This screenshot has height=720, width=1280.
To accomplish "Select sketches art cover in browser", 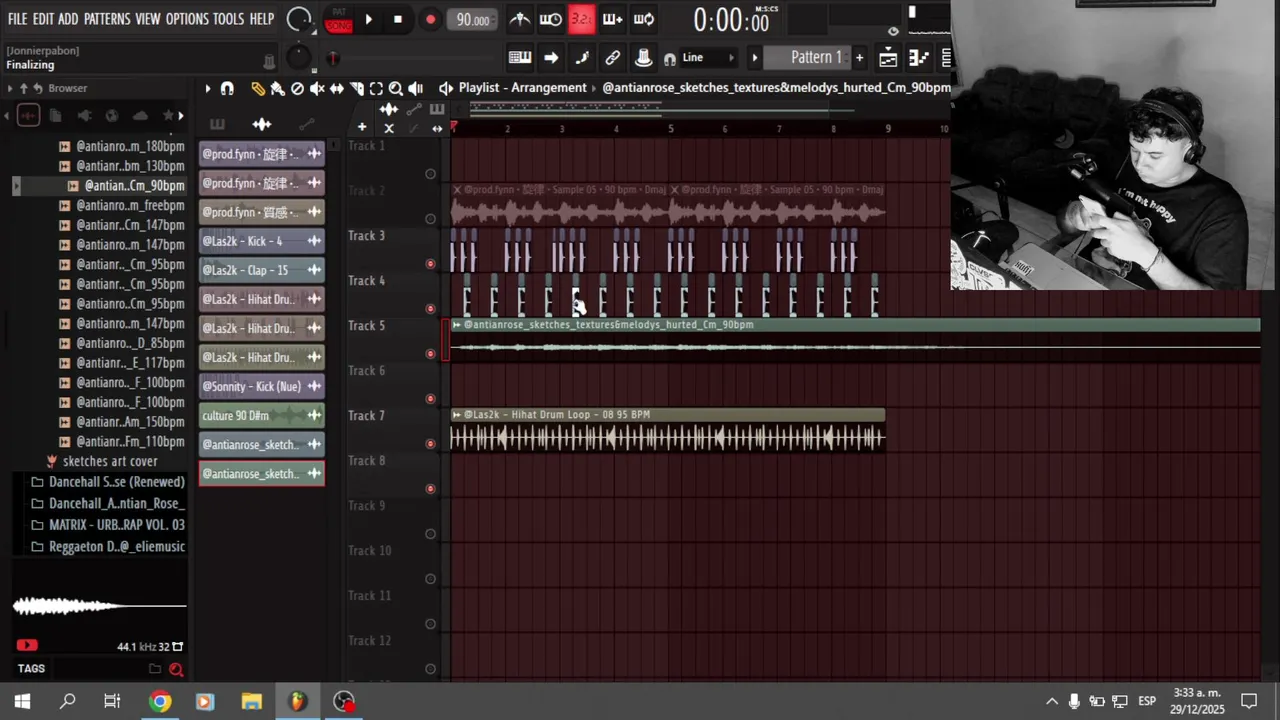I will click(x=110, y=462).
